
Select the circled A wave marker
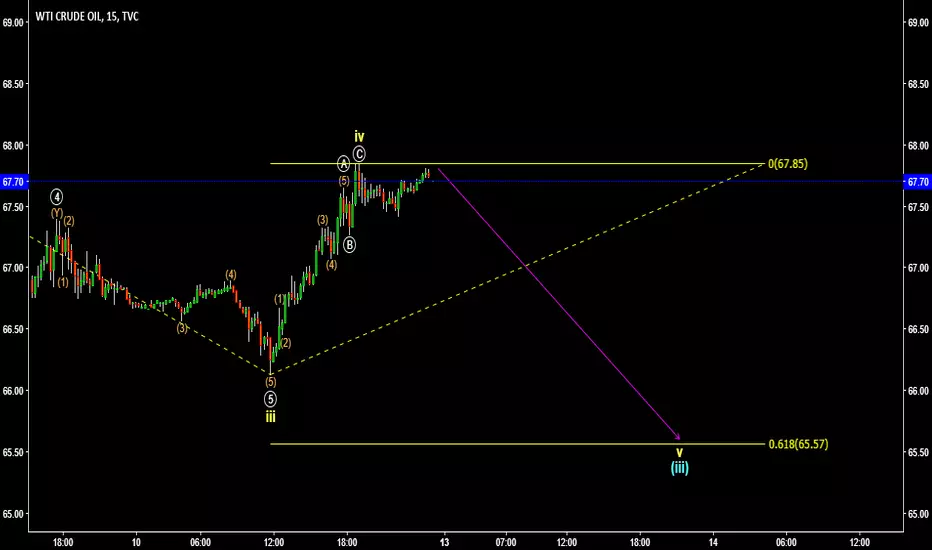click(344, 163)
